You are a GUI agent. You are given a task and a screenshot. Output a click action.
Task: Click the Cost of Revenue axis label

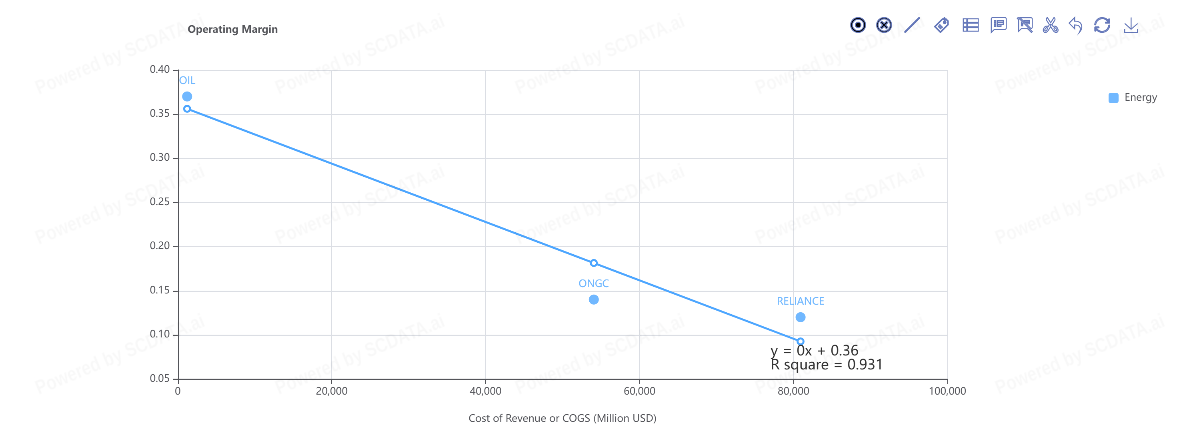click(x=562, y=418)
